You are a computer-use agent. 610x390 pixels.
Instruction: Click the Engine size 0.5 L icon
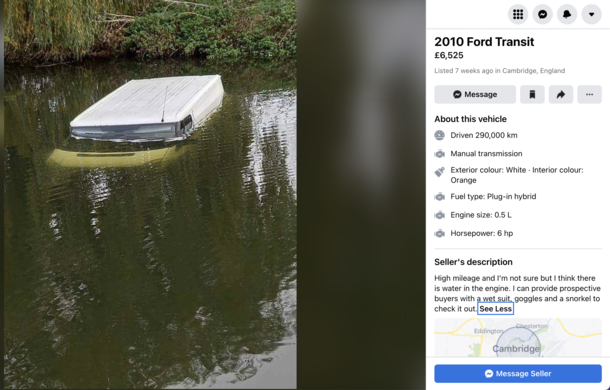[440, 215]
